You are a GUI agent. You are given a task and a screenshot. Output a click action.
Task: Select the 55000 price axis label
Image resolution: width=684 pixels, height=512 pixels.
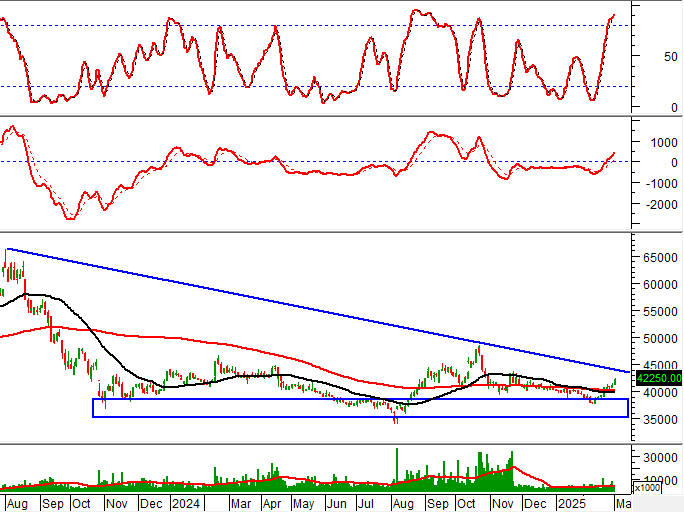point(660,311)
